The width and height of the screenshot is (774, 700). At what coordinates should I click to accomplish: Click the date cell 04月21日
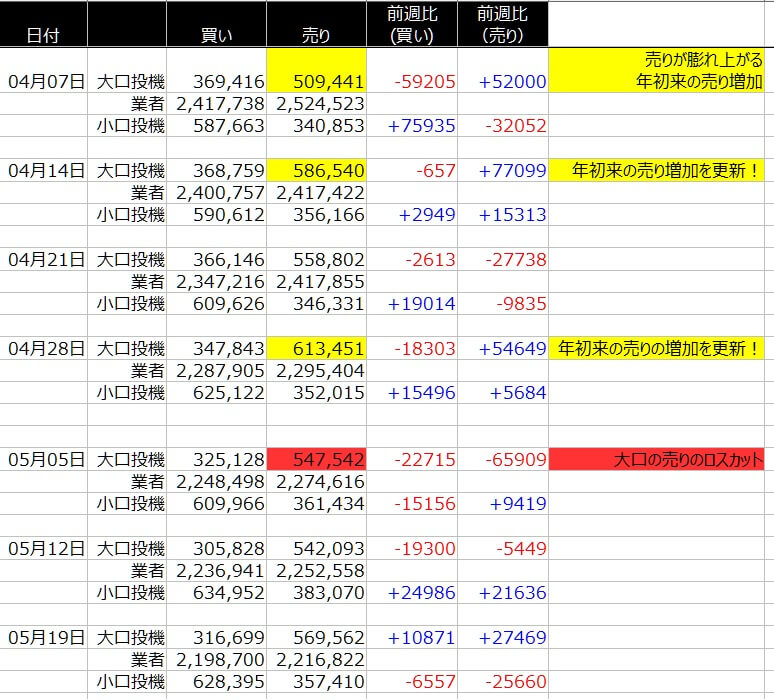coord(43,259)
